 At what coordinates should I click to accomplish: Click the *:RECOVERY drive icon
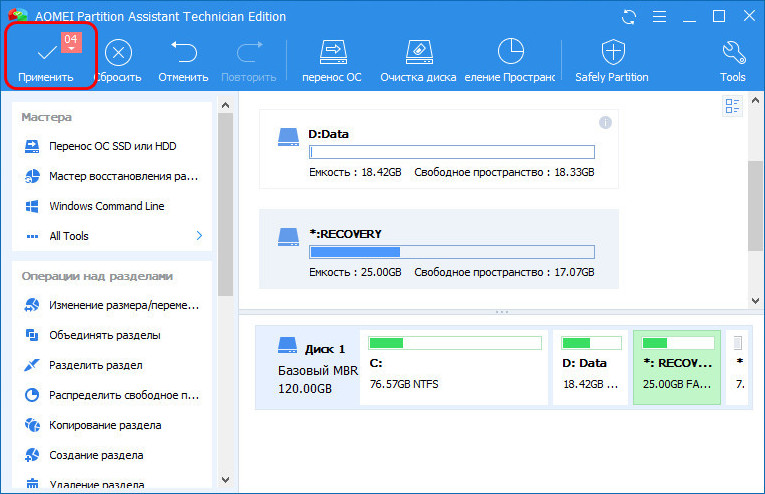pyautogui.click(x=288, y=237)
